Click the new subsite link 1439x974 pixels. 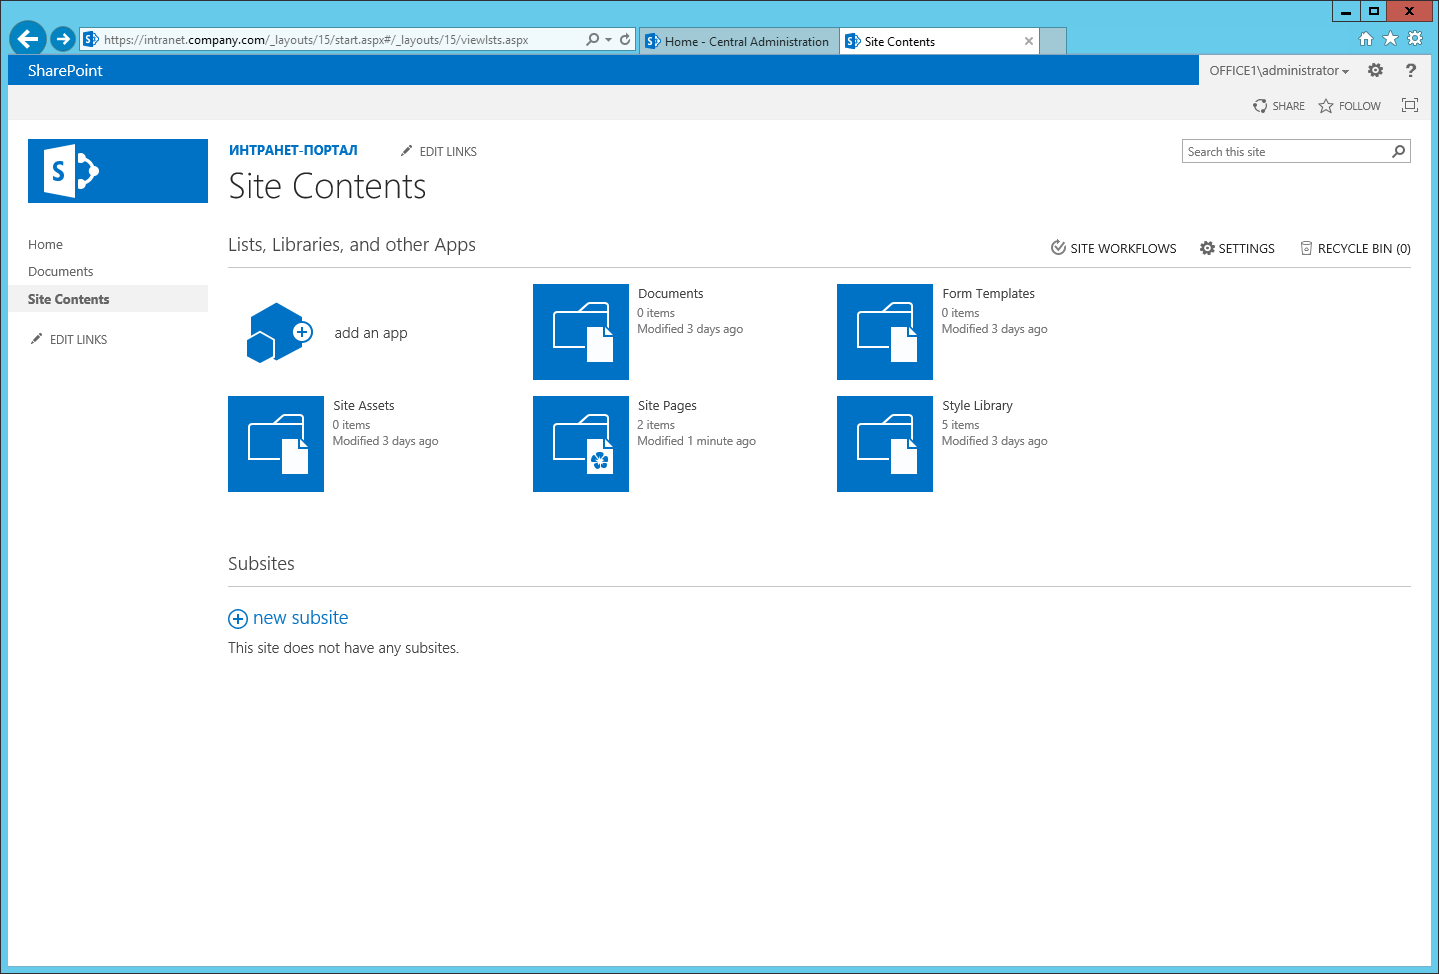(301, 618)
